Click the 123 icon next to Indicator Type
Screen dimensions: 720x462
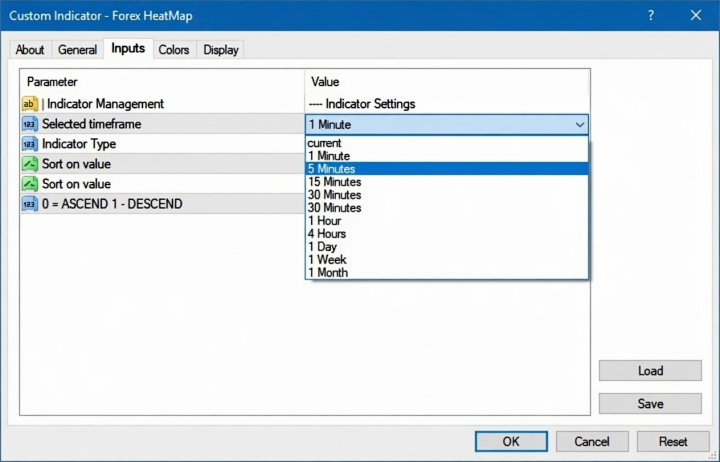[x=30, y=144]
